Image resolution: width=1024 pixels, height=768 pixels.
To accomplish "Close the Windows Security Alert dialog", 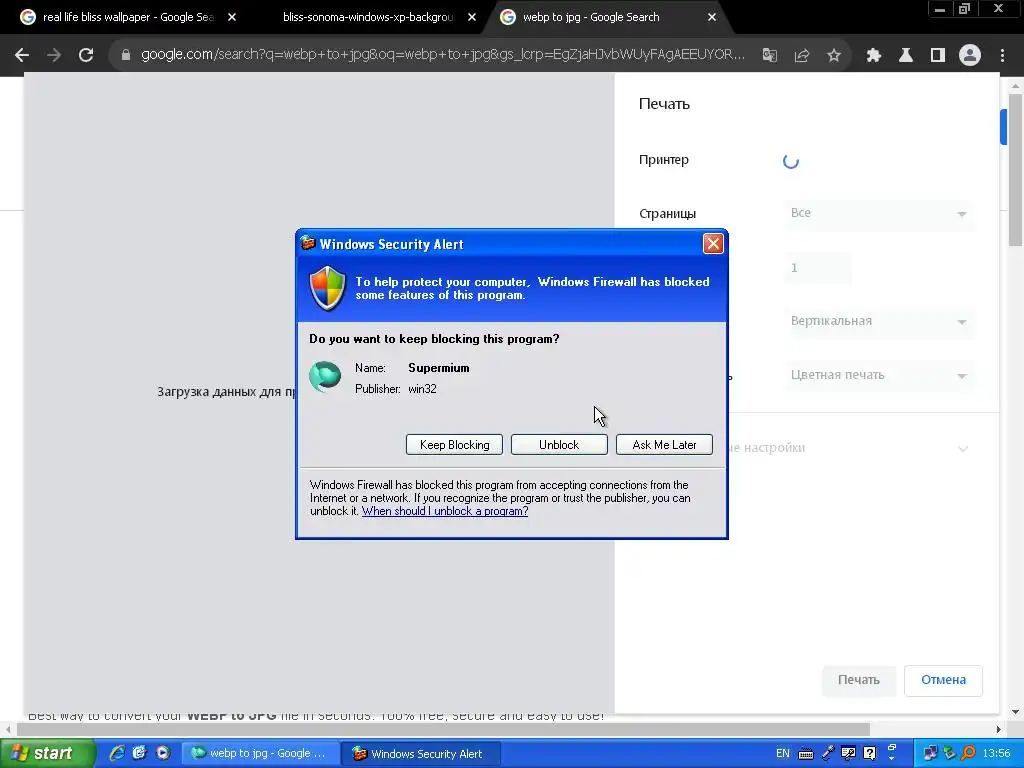I will (x=712, y=244).
